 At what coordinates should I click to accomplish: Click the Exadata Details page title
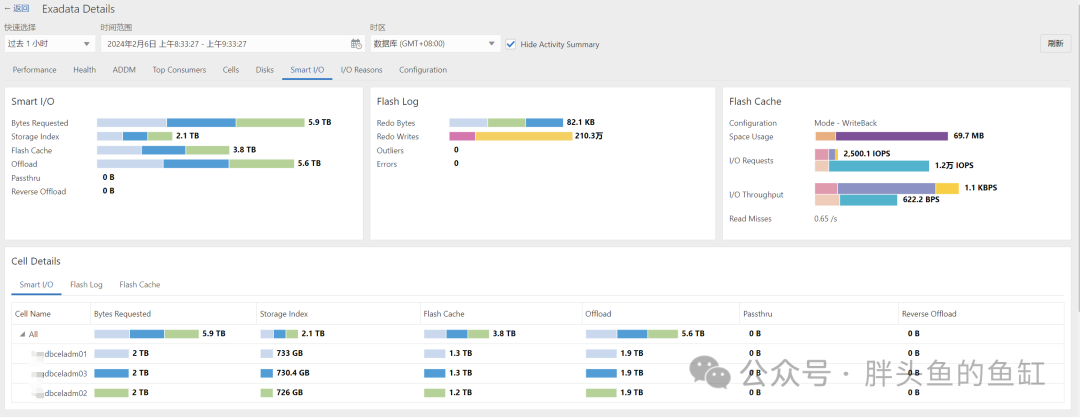79,9
